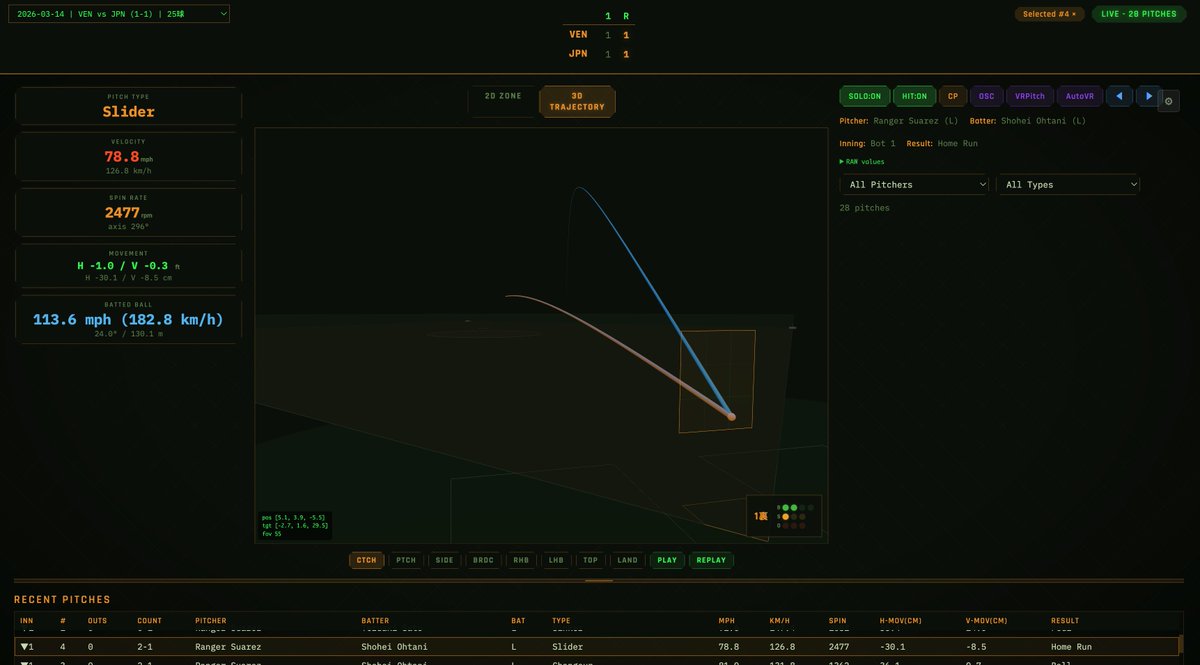1200x665 pixels.
Task: Click the MPH column header
Action: pyautogui.click(x=726, y=620)
